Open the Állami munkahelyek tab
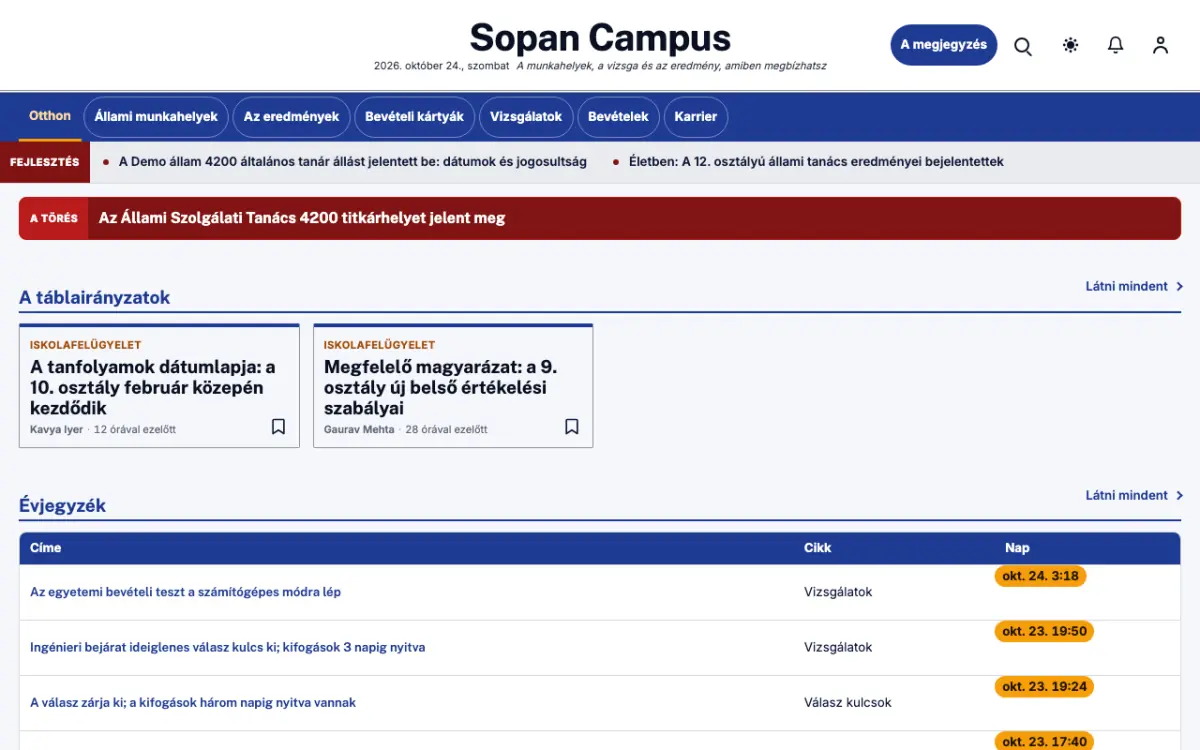 click(156, 117)
